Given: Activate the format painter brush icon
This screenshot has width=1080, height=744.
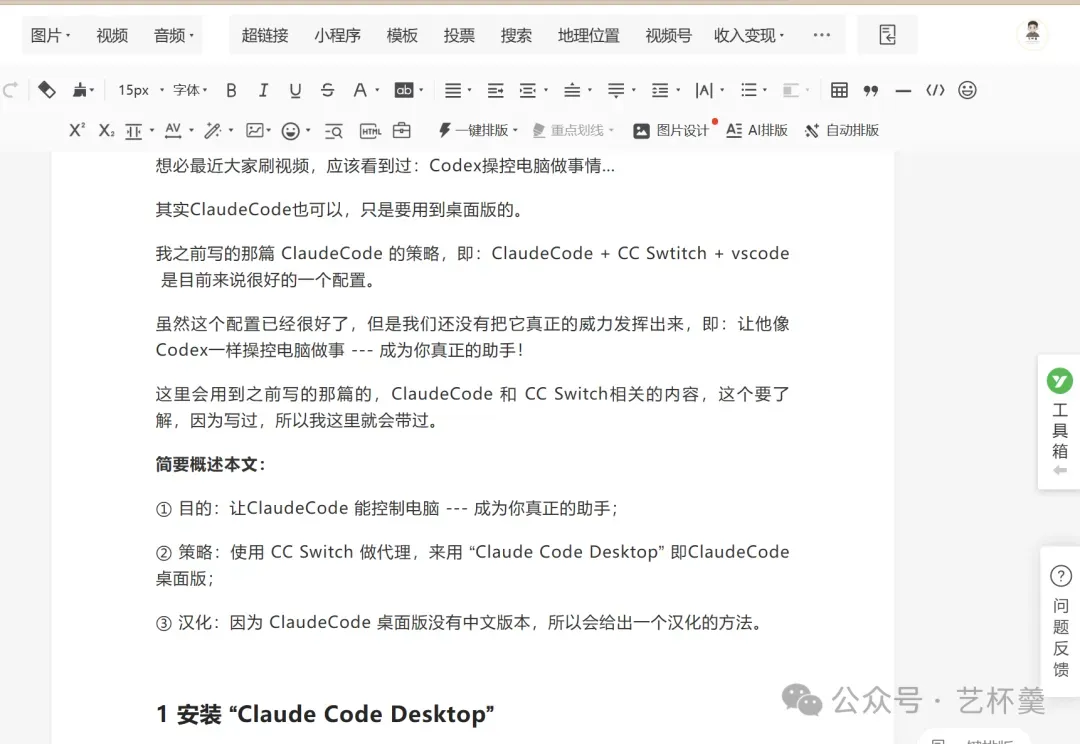Looking at the screenshot, I should click(x=81, y=90).
